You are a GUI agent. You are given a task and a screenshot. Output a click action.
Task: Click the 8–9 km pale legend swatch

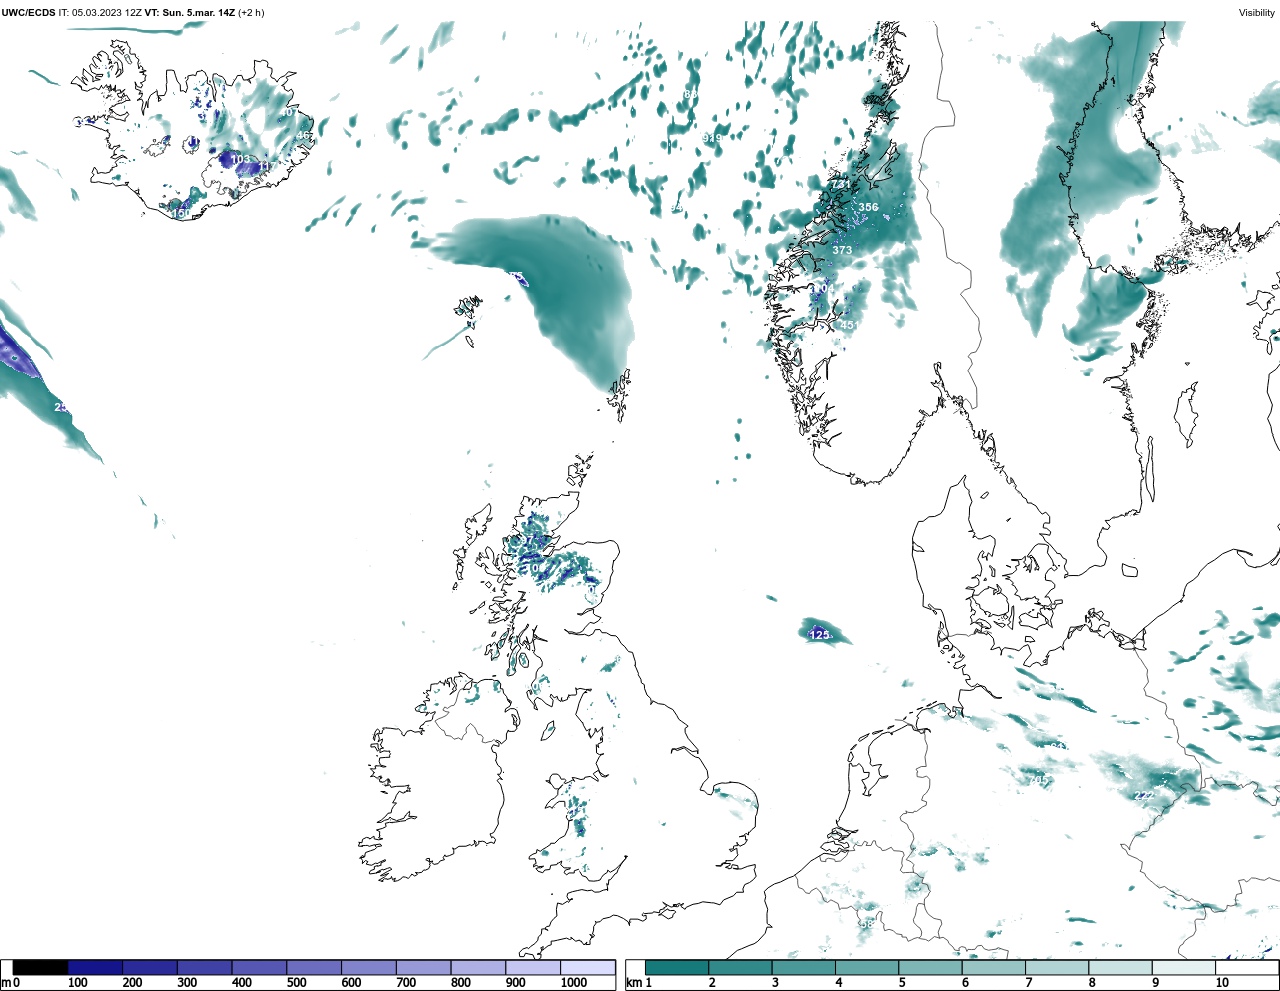point(1120,967)
